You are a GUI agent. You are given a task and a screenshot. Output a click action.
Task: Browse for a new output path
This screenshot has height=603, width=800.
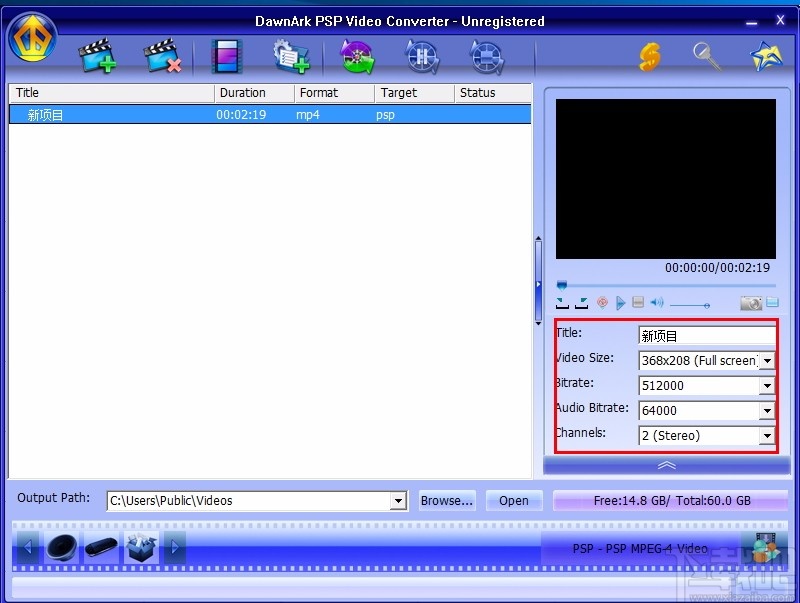pyautogui.click(x=446, y=500)
